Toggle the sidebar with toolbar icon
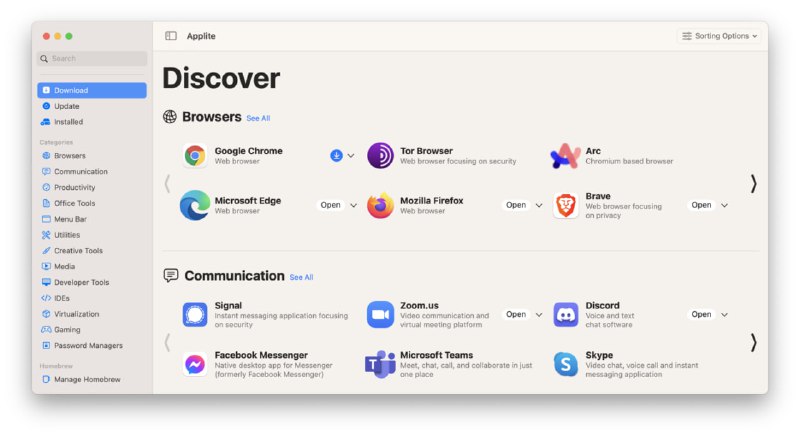 pyautogui.click(x=171, y=36)
